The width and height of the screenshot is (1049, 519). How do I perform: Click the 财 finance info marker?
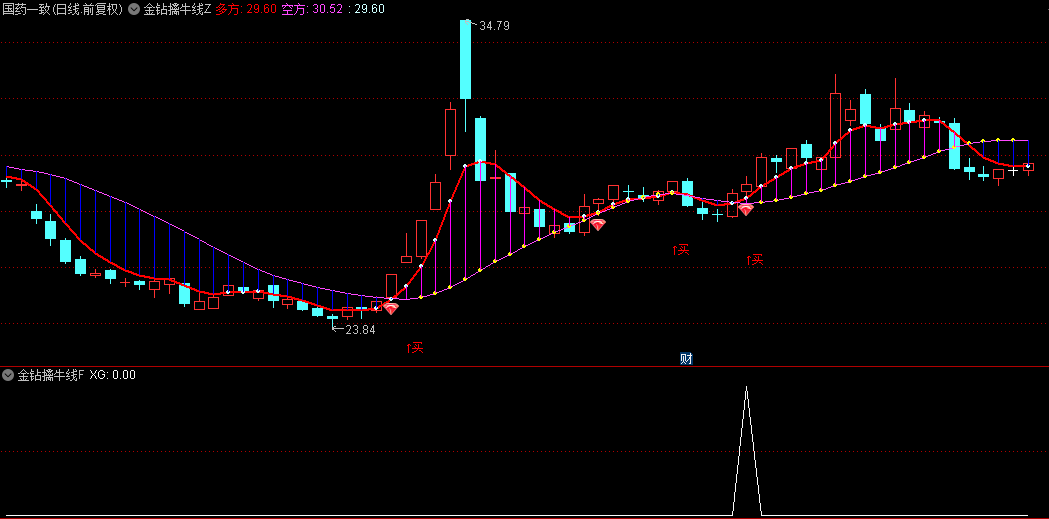pyautogui.click(x=686, y=358)
